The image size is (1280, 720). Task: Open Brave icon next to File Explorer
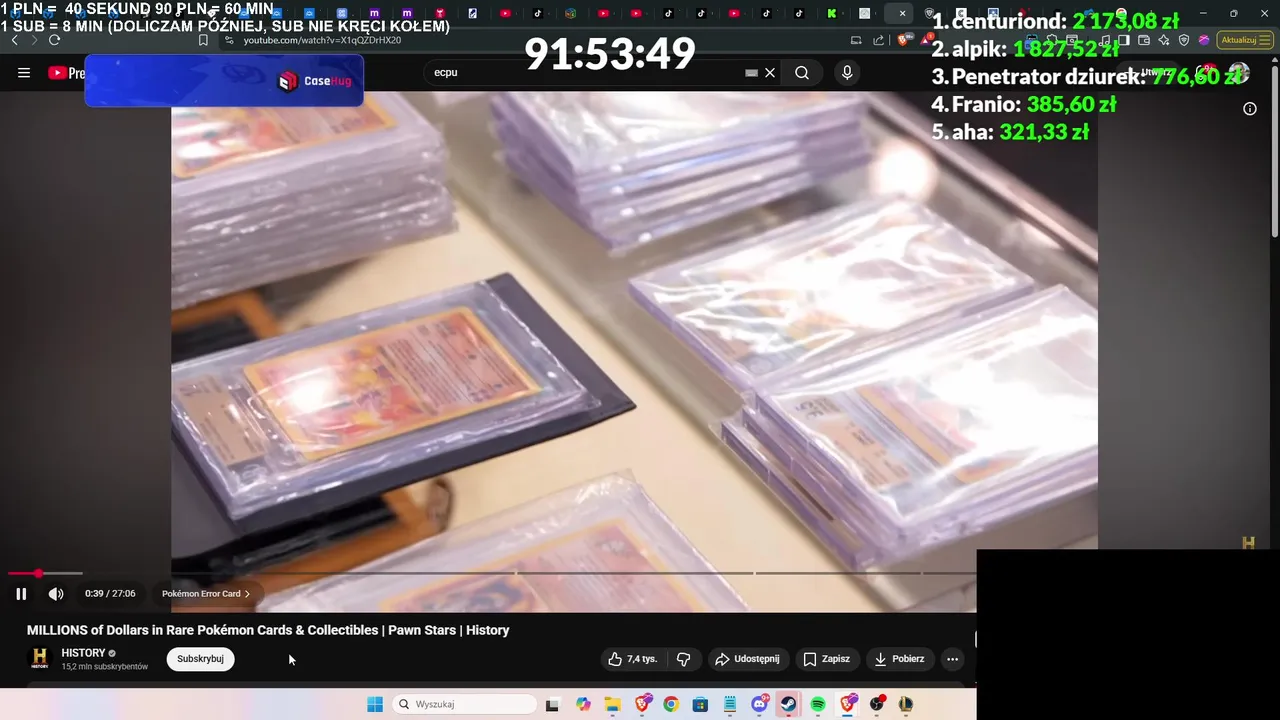642,704
